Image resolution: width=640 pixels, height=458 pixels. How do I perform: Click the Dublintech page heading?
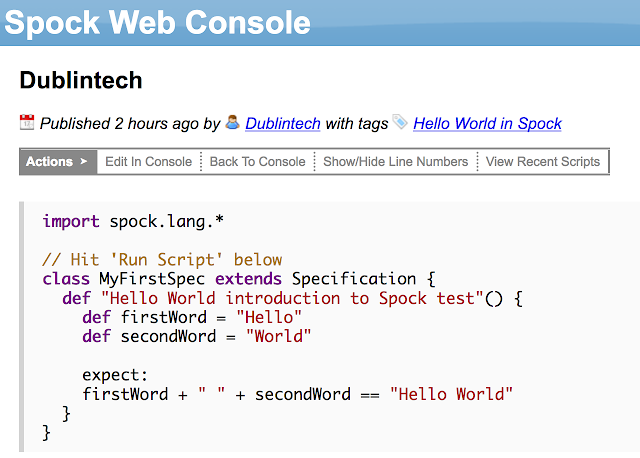(81, 80)
